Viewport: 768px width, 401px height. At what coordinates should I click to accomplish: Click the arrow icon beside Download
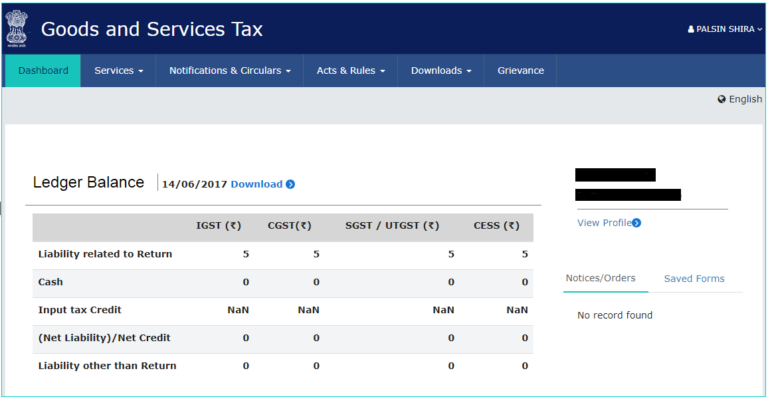click(x=290, y=184)
